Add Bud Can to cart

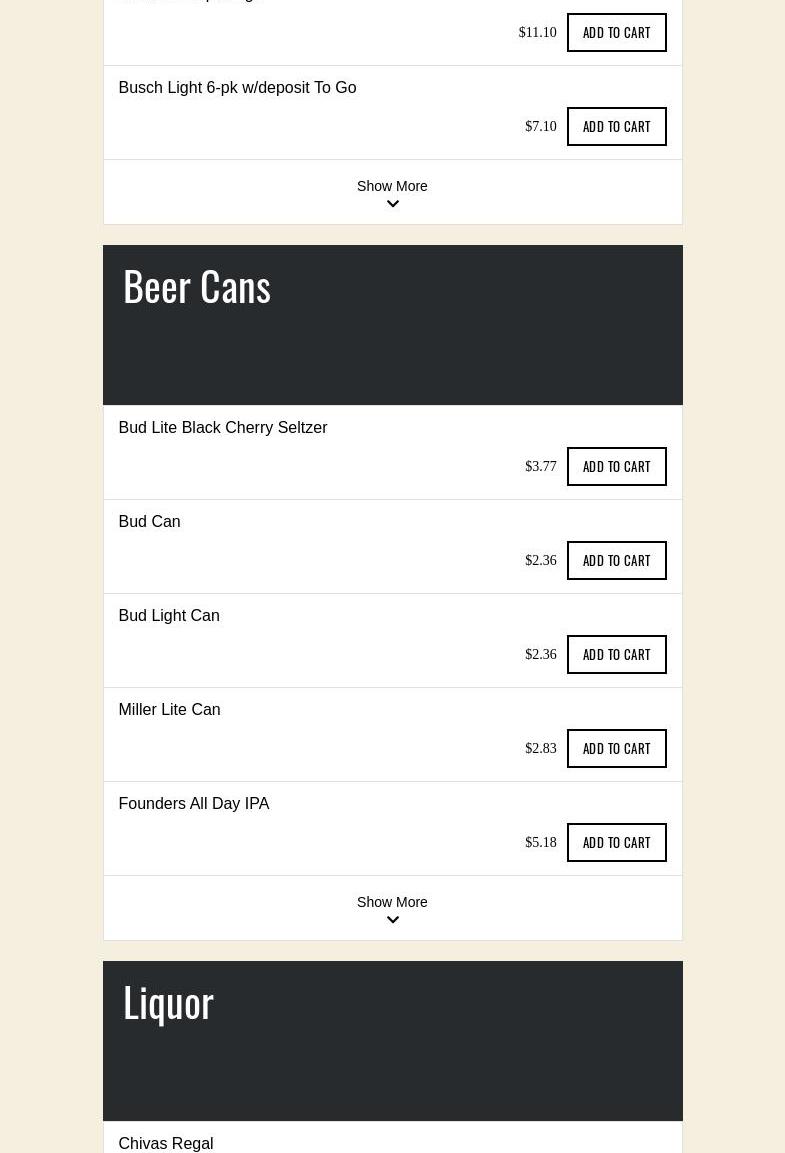point(617,560)
